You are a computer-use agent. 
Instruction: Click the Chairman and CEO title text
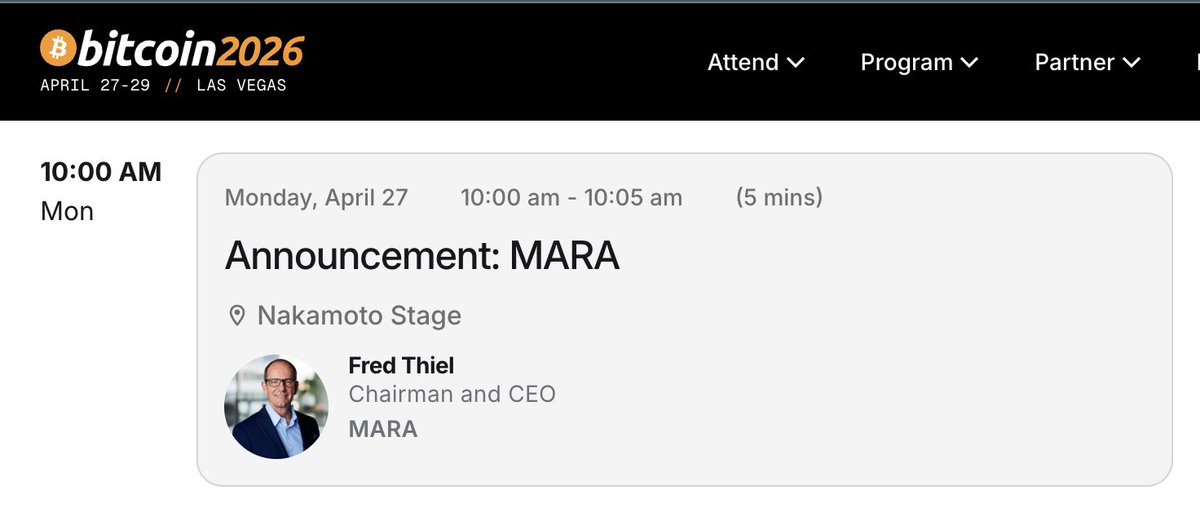pos(452,394)
